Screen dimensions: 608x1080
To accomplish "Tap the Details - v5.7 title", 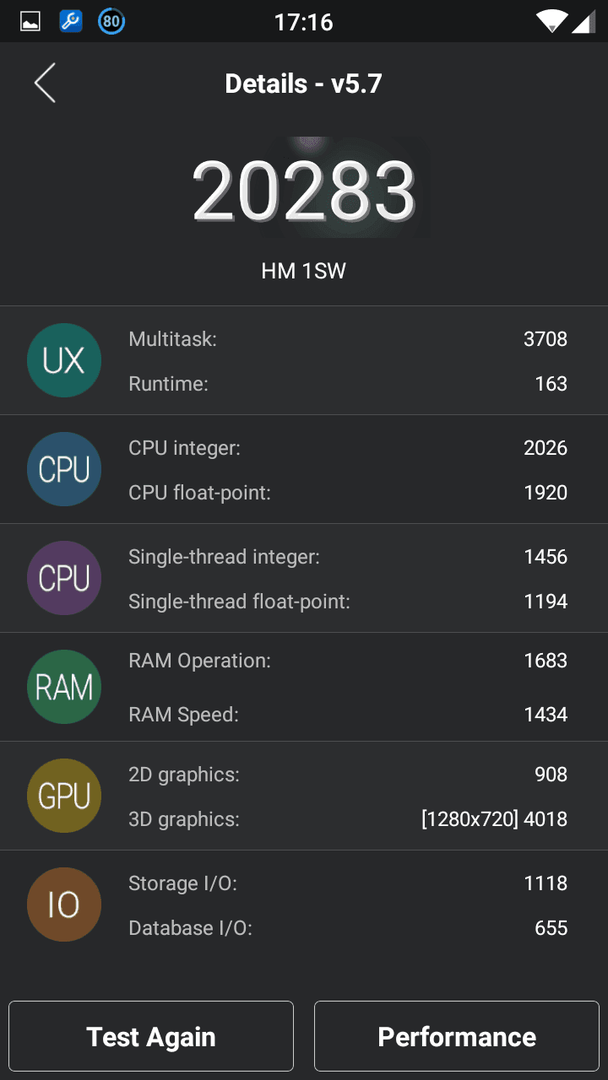I will point(304,84).
